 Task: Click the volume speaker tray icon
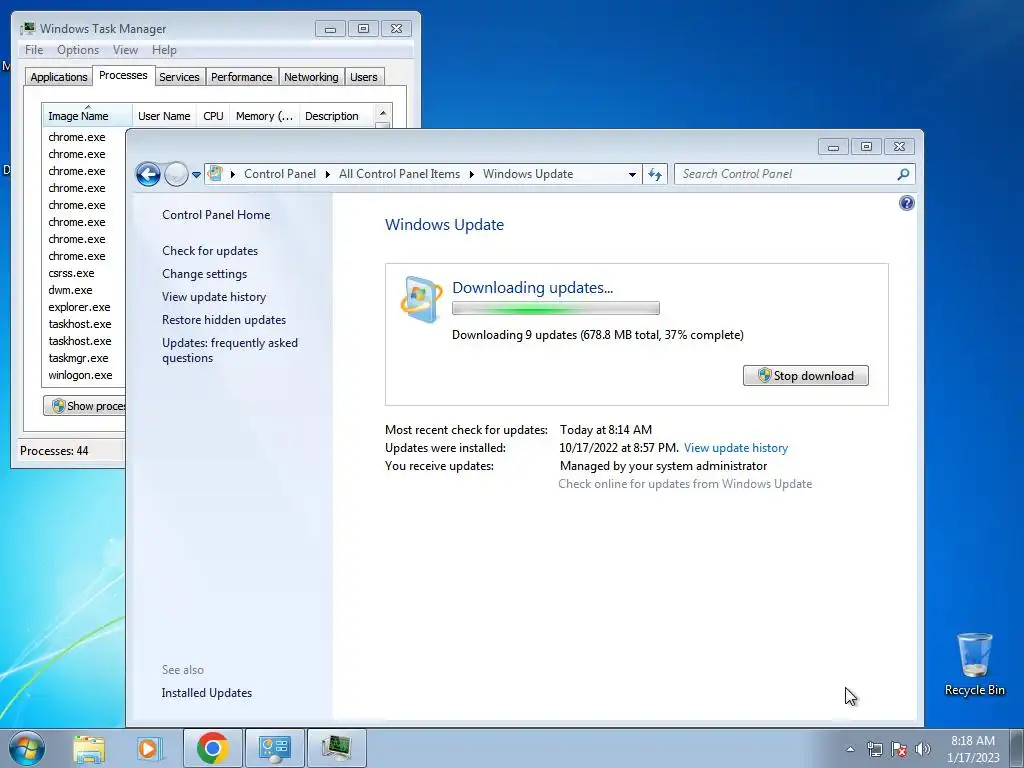[923, 749]
